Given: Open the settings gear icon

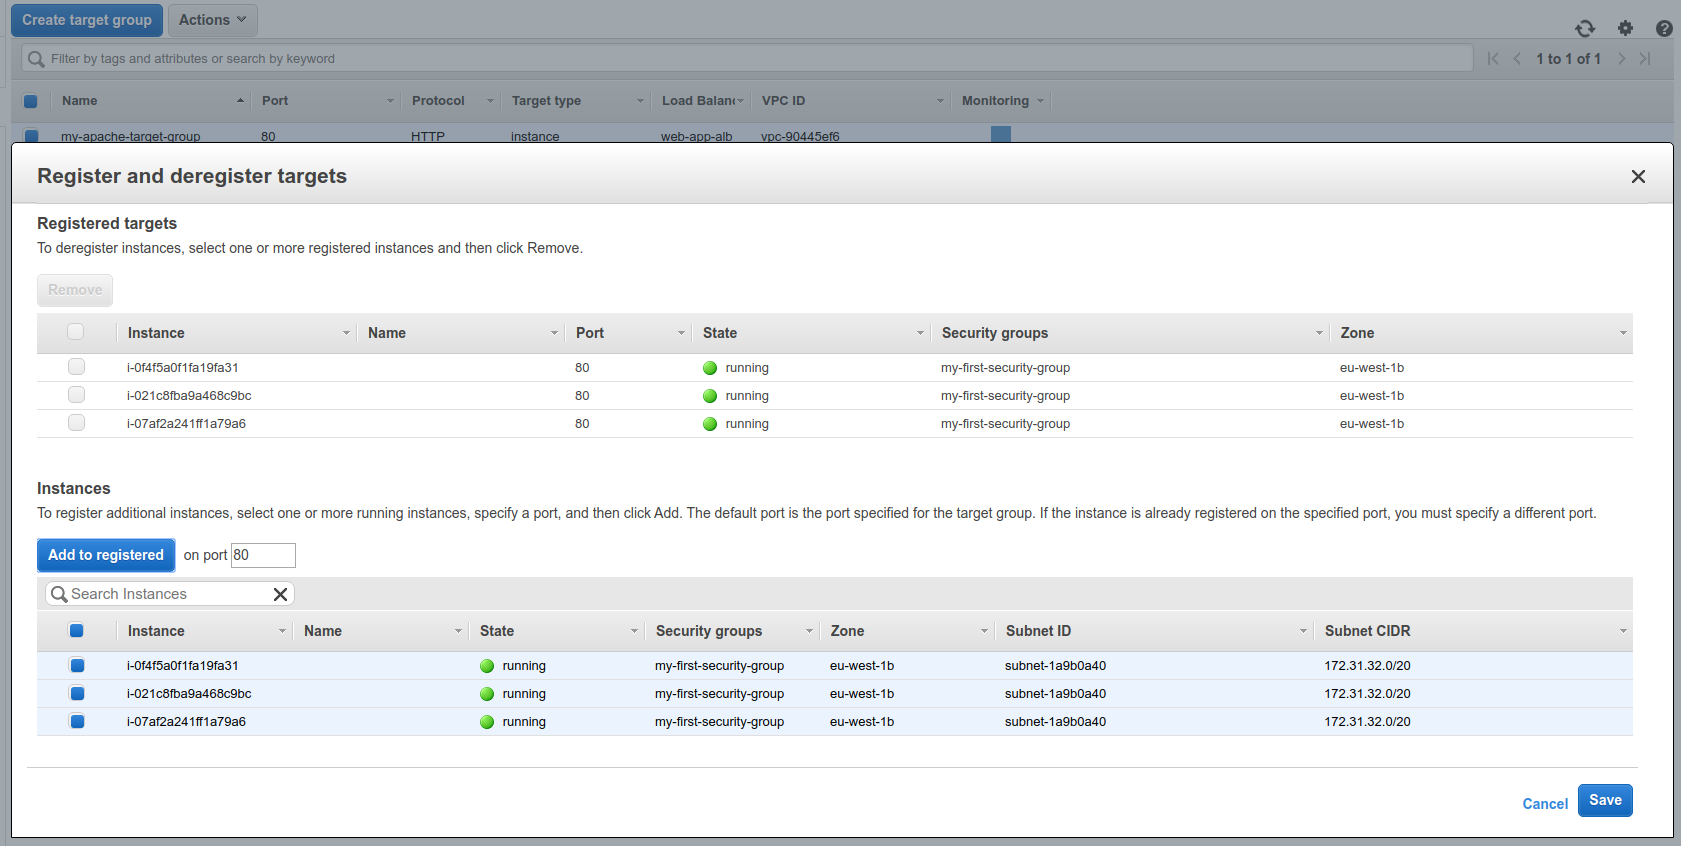Looking at the screenshot, I should [x=1625, y=29].
